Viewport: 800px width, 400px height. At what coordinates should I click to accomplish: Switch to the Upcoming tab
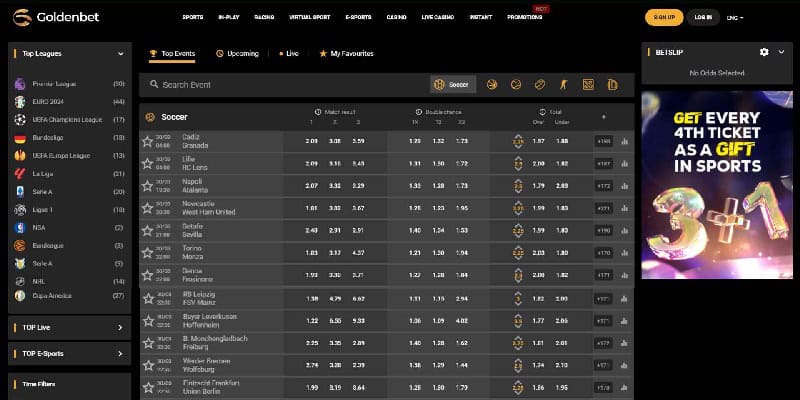click(237, 54)
